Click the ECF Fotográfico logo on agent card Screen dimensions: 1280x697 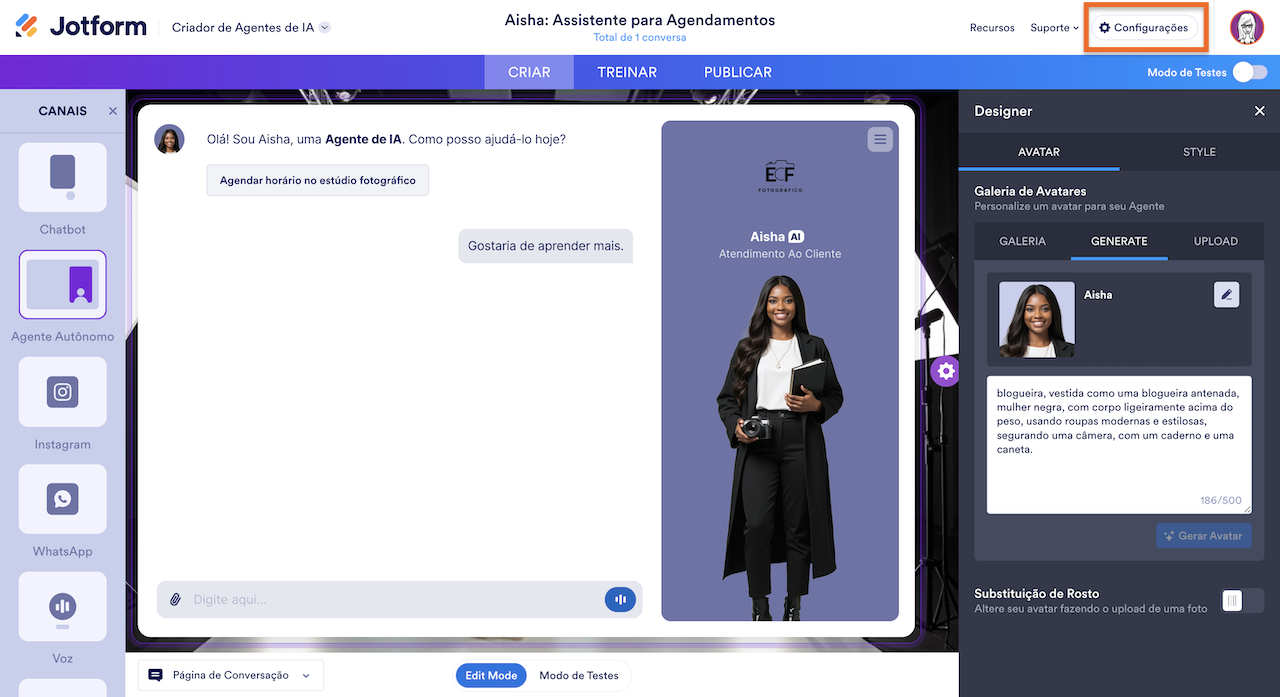[x=781, y=175]
